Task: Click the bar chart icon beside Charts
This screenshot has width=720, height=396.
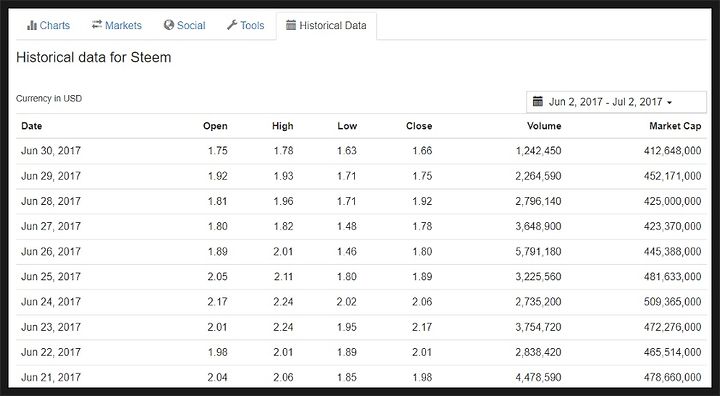Action: point(32,25)
